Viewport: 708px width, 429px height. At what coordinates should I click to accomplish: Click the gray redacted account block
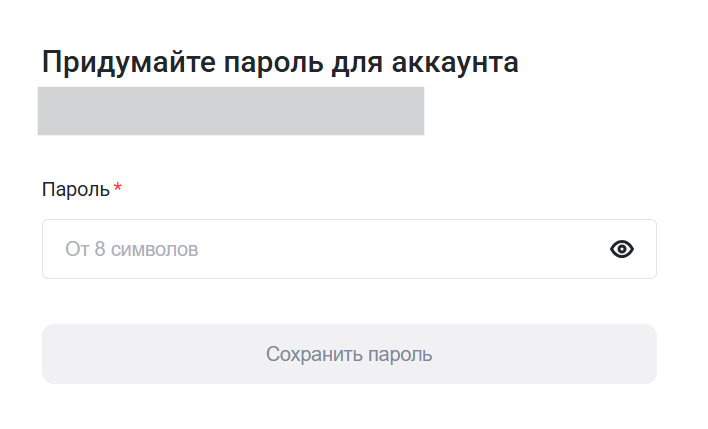point(231,111)
